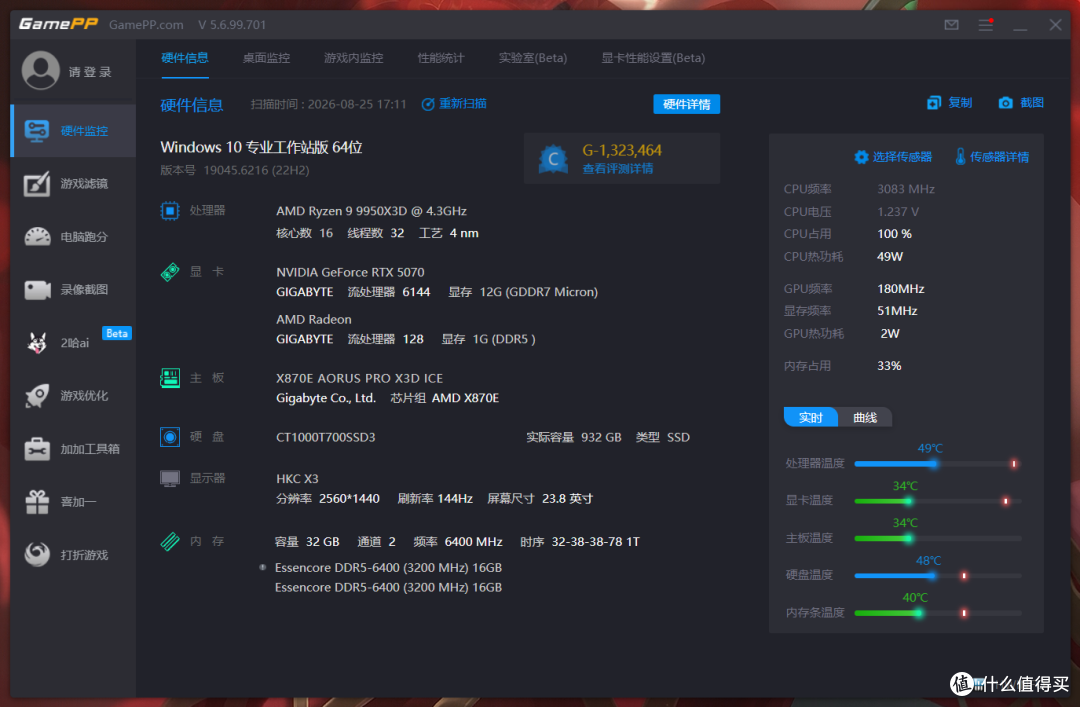Image resolution: width=1080 pixels, height=707 pixels.
Task: Click the 选择传感器 gear icon
Action: 861,157
